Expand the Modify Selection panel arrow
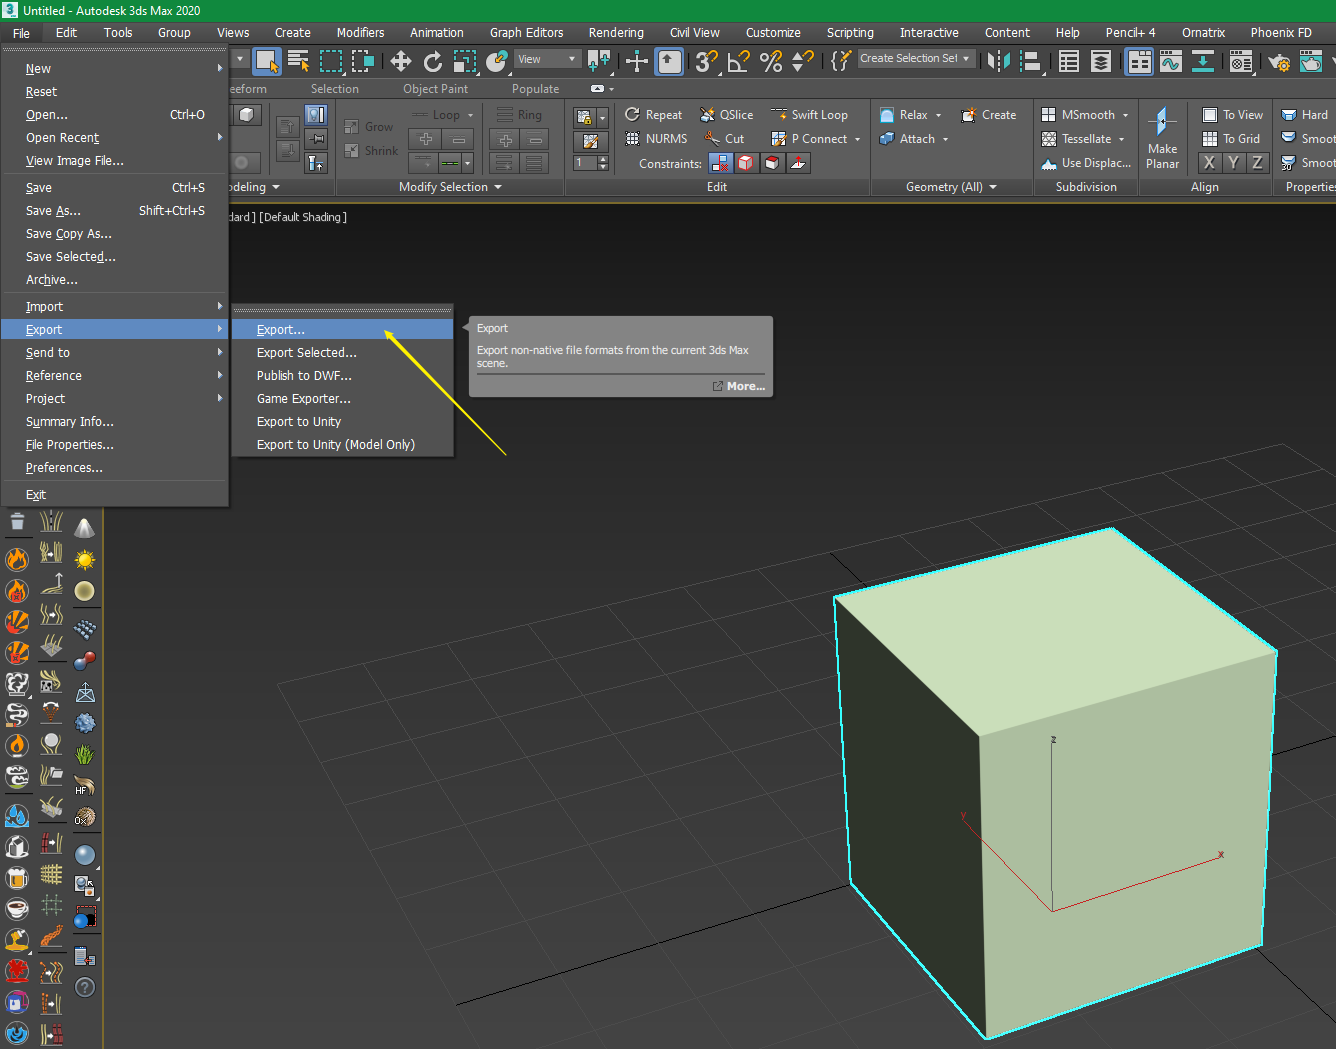The height and width of the screenshot is (1049, 1336). coord(498,187)
